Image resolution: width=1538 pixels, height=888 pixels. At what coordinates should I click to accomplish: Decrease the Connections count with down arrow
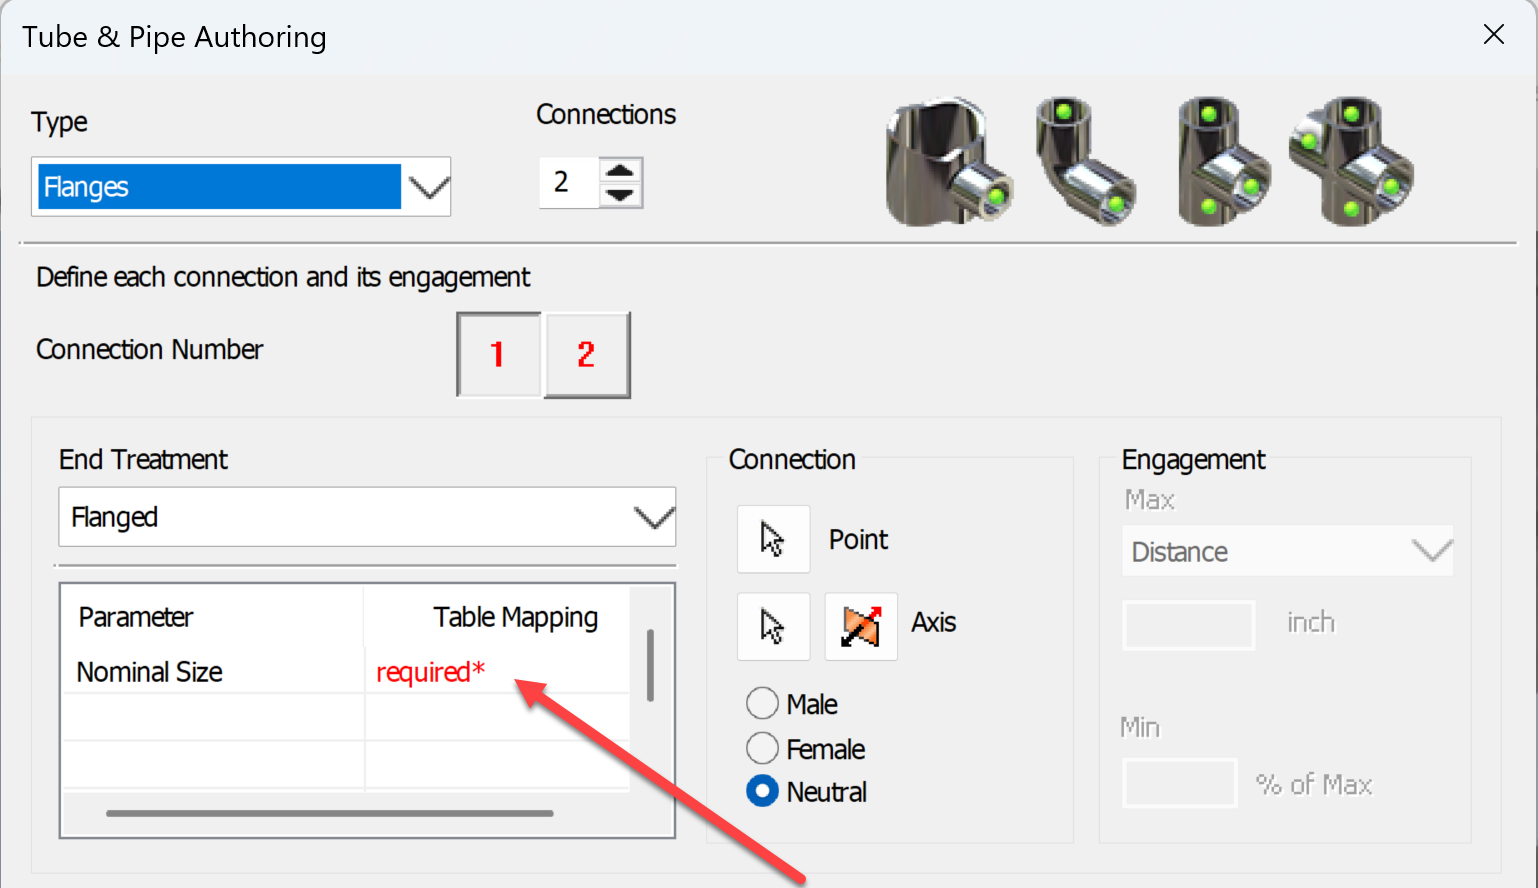(621, 194)
